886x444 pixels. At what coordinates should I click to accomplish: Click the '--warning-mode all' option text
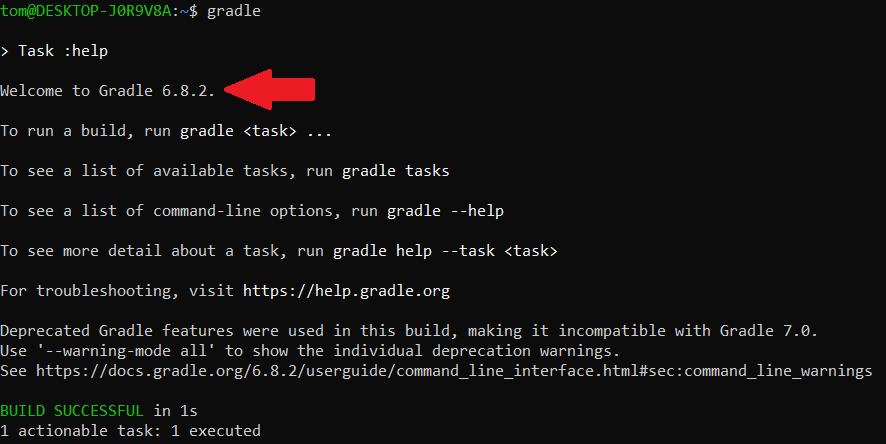coord(113,351)
